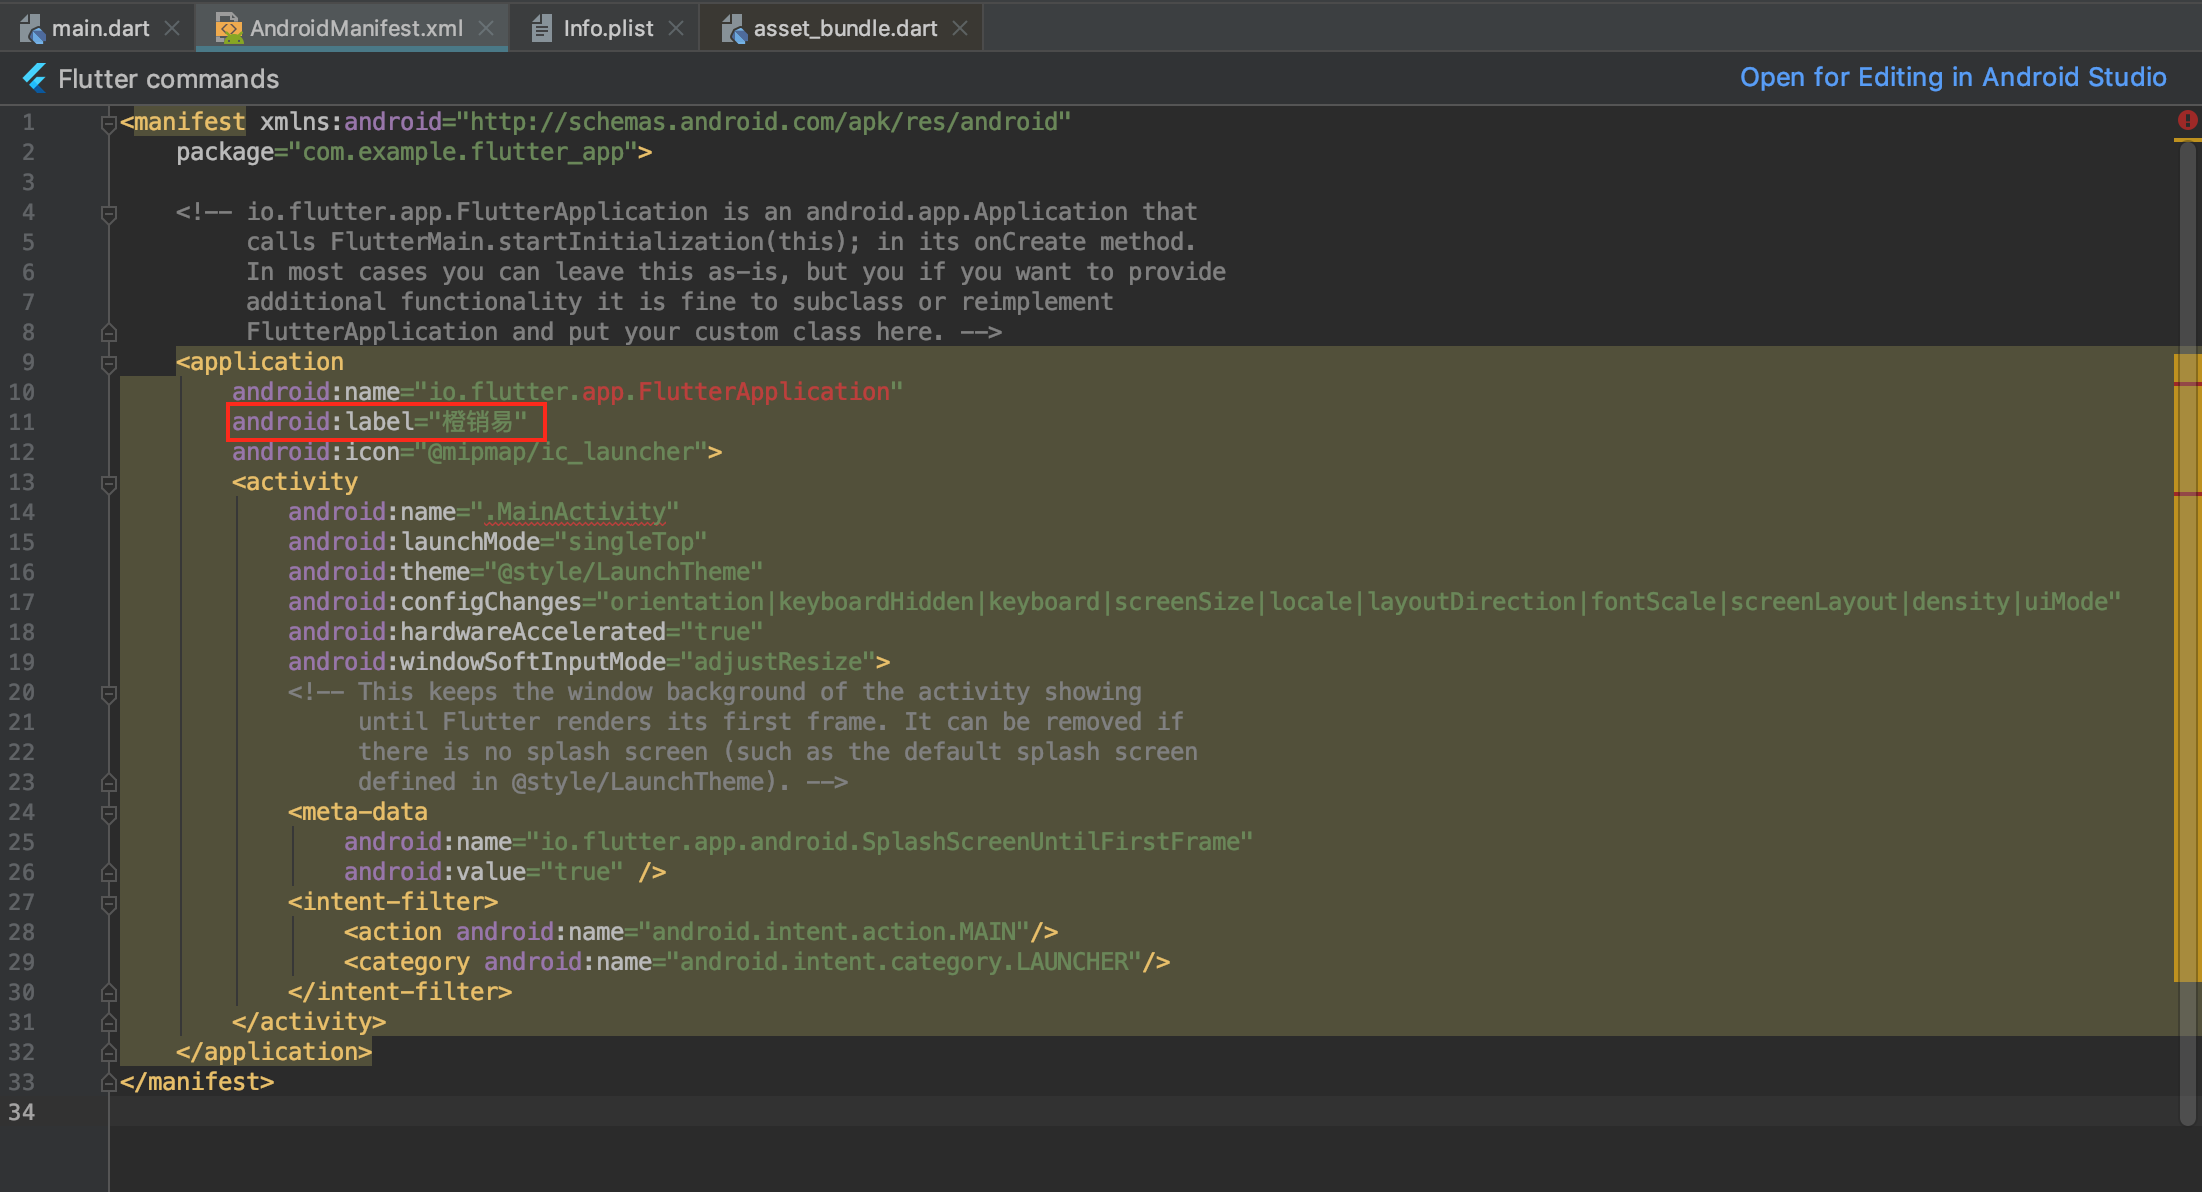
Task: Switch to the main.dart tab
Action: click(100, 28)
